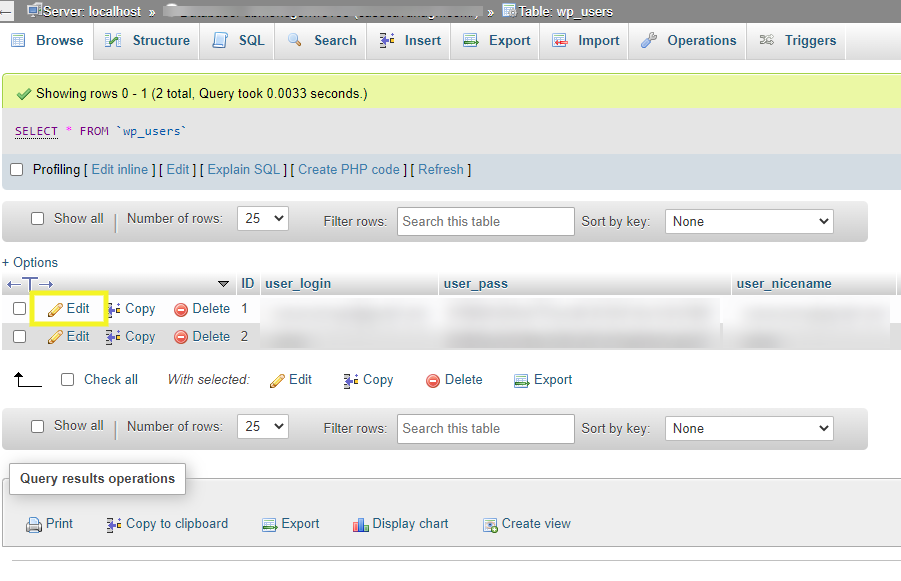Sort by user_pass column header

point(476,283)
